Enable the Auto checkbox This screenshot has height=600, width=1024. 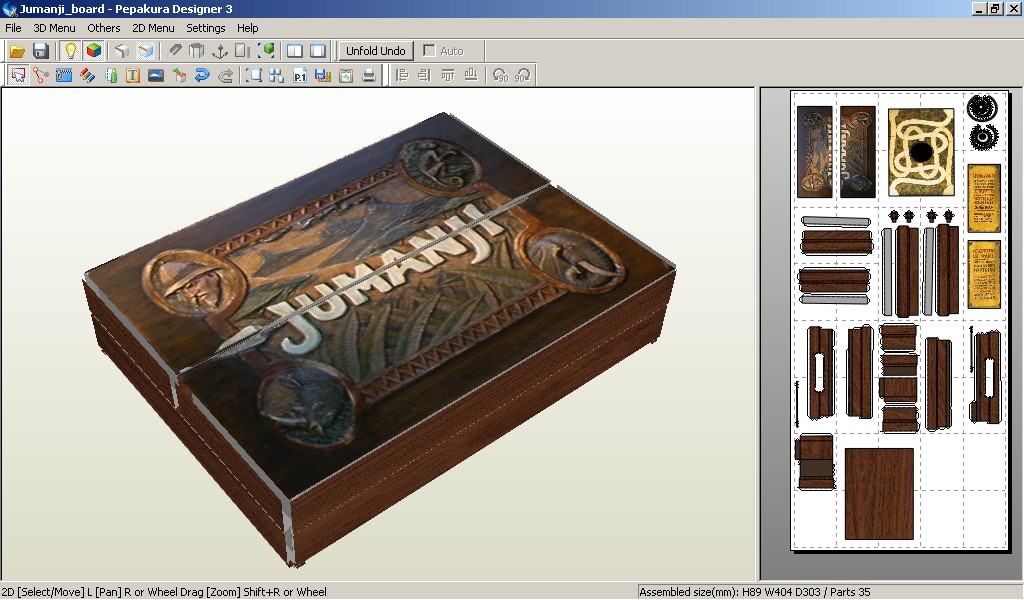429,51
